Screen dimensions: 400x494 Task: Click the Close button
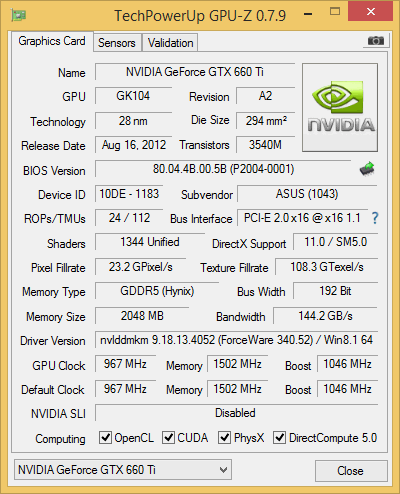(x=351, y=471)
